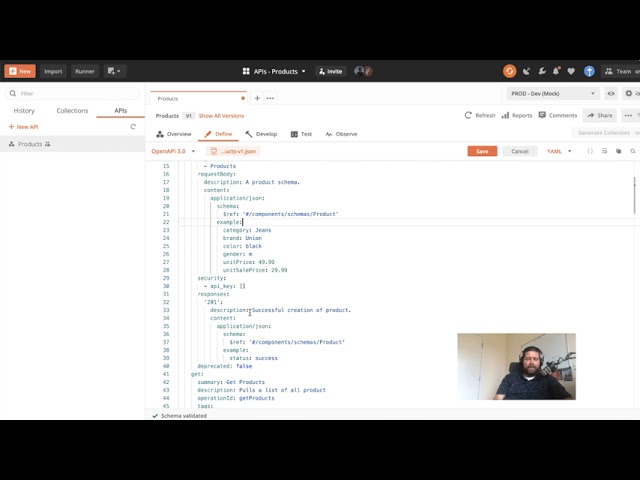The width and height of the screenshot is (640, 480).
Task: Click the Show All Versions link
Action: 221,116
